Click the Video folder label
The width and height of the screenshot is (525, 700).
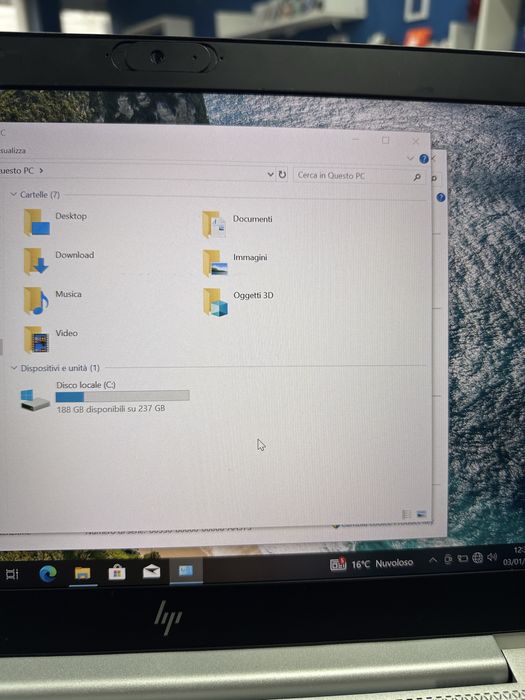coord(67,333)
